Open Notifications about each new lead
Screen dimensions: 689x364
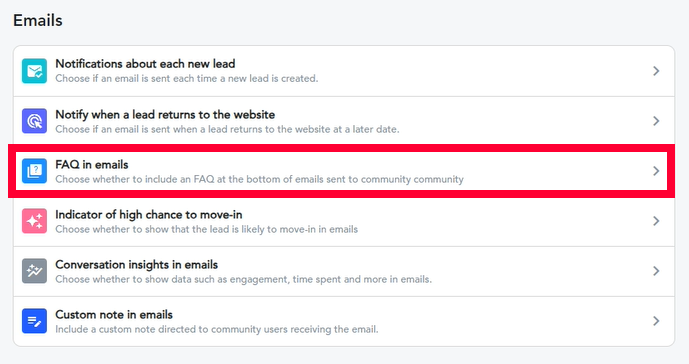pyautogui.click(x=344, y=71)
